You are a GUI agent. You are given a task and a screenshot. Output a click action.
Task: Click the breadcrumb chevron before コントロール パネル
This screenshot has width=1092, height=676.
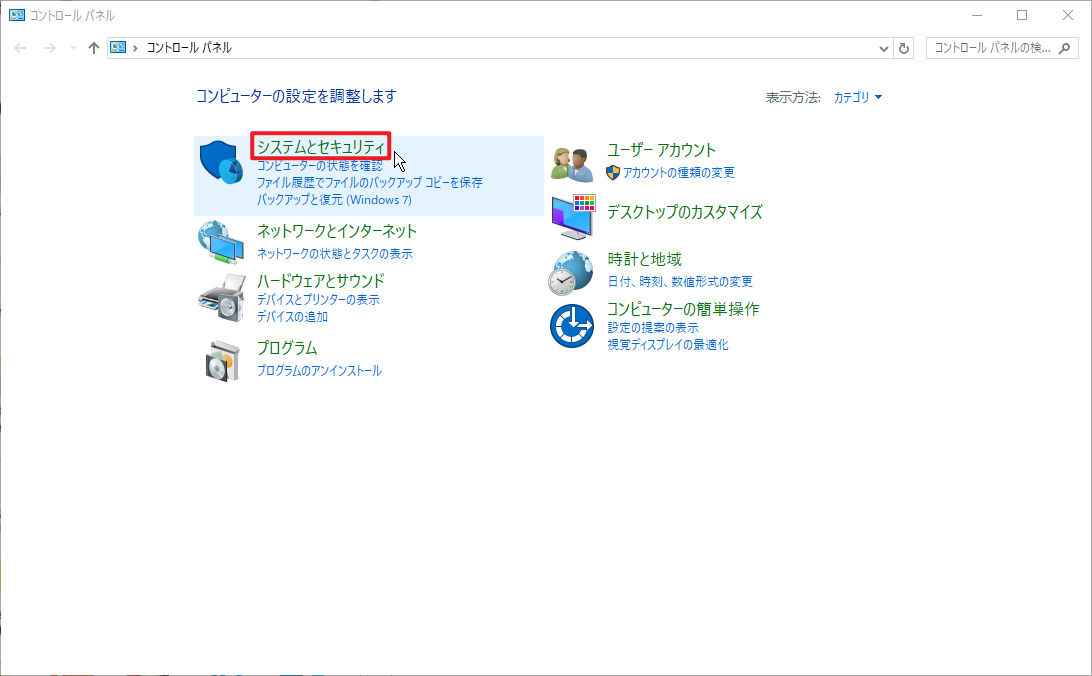click(135, 48)
